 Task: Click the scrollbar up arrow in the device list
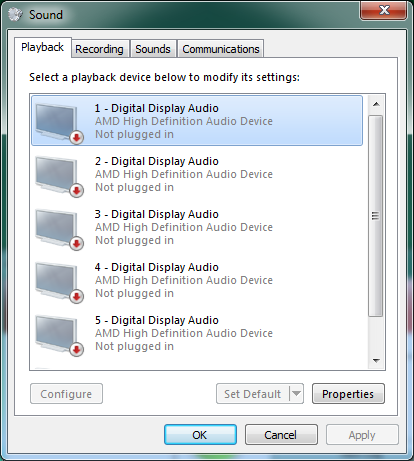click(376, 104)
